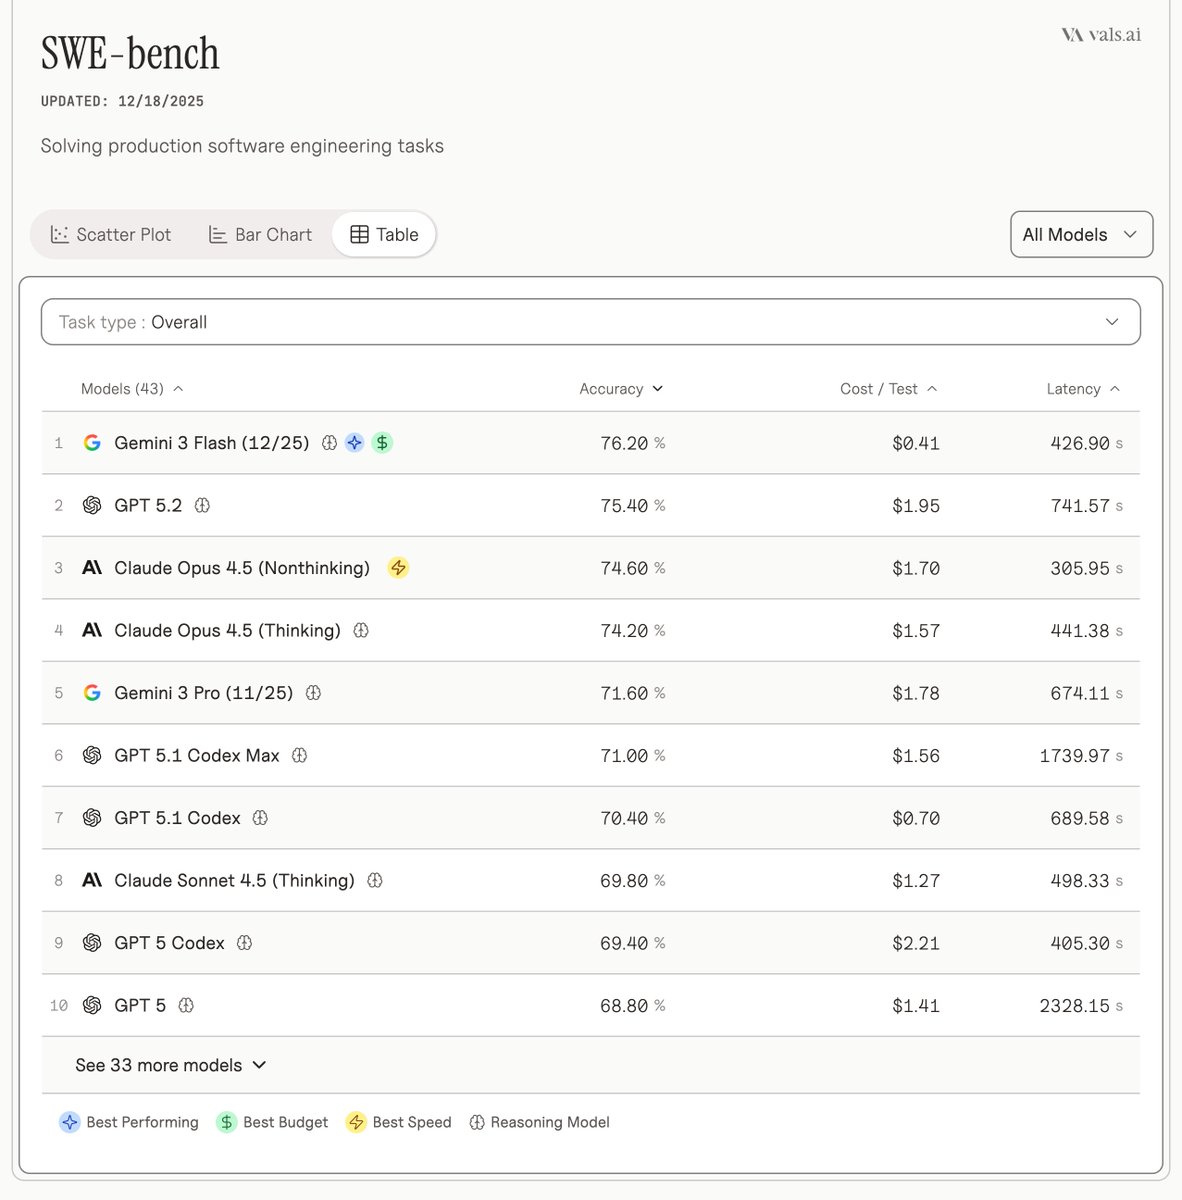The height and width of the screenshot is (1200, 1182).
Task: Click the reasoning icon after GPT 5 Codex
Action: click(244, 943)
